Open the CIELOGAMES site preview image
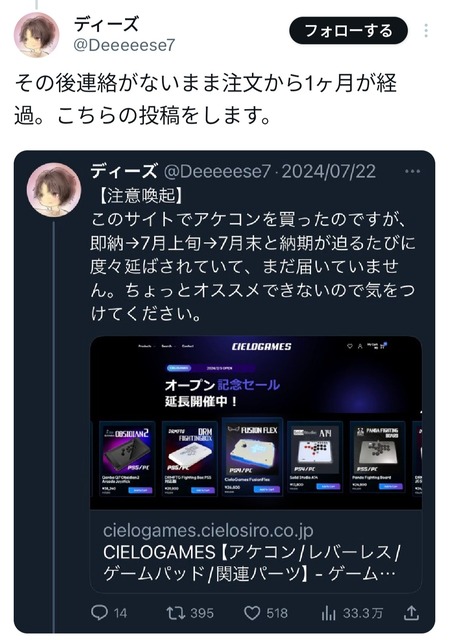This screenshot has height=640, width=449. coord(256,422)
